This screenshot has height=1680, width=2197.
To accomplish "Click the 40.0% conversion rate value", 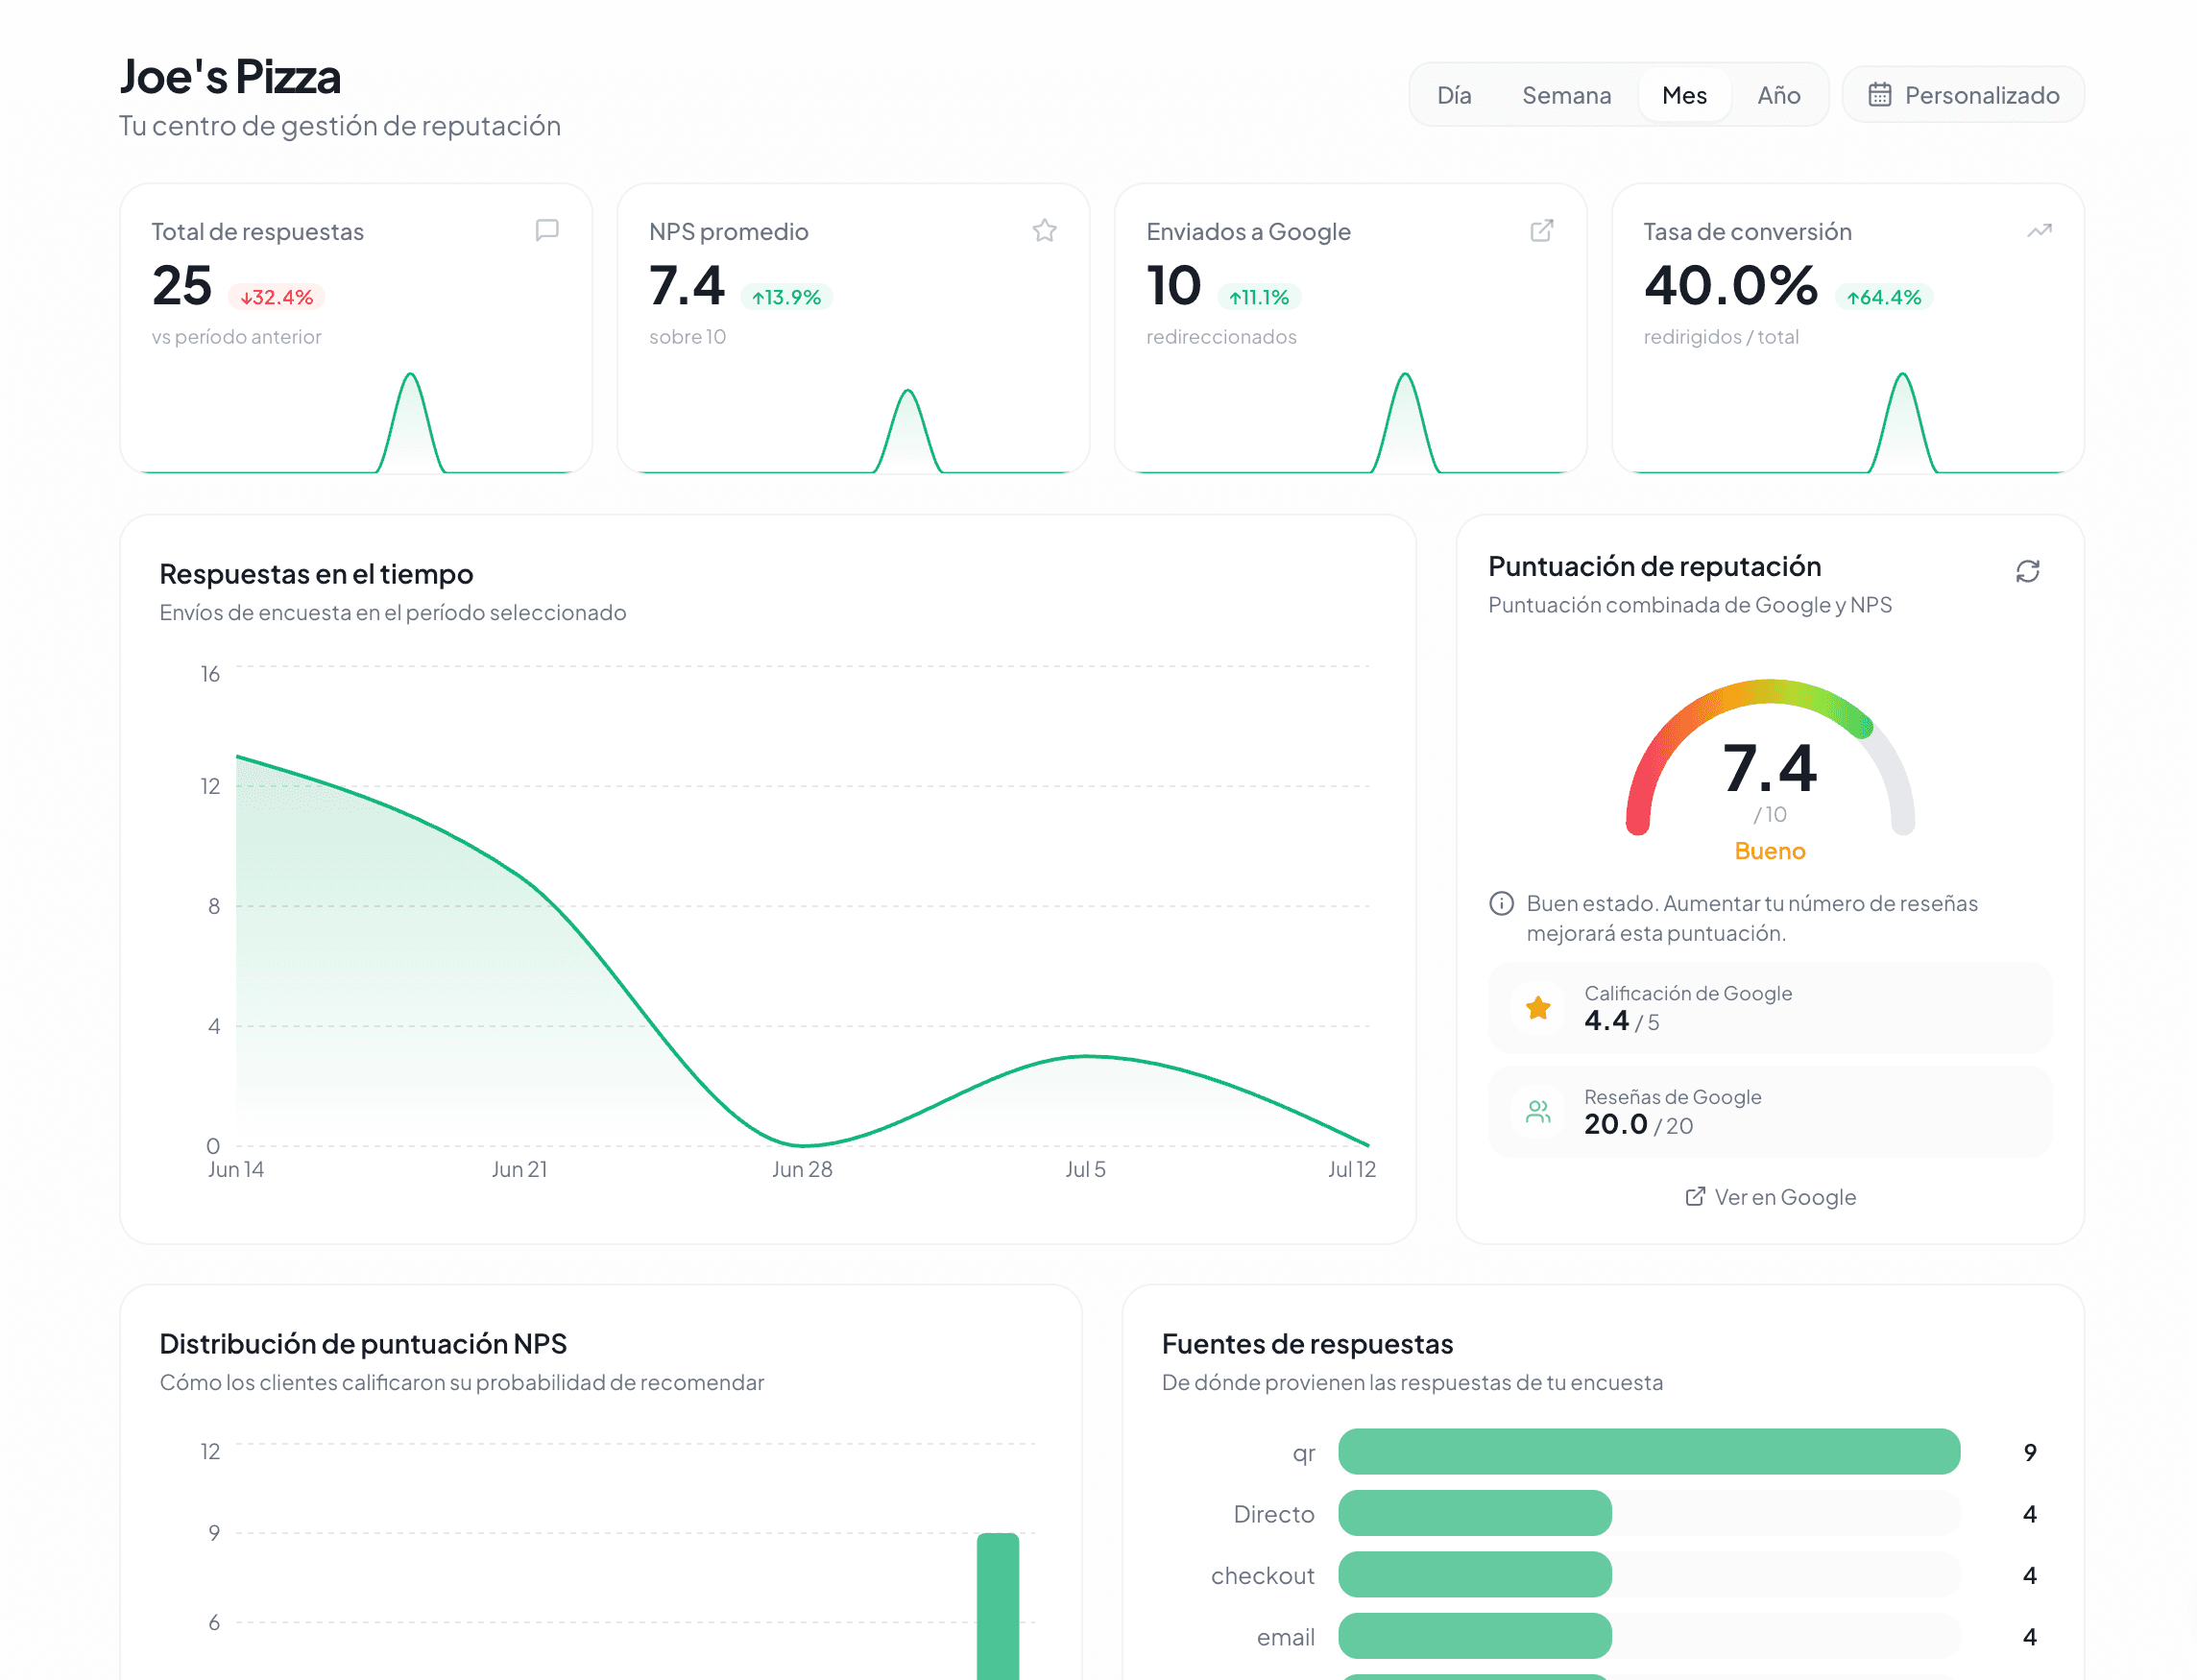I will coord(1731,286).
